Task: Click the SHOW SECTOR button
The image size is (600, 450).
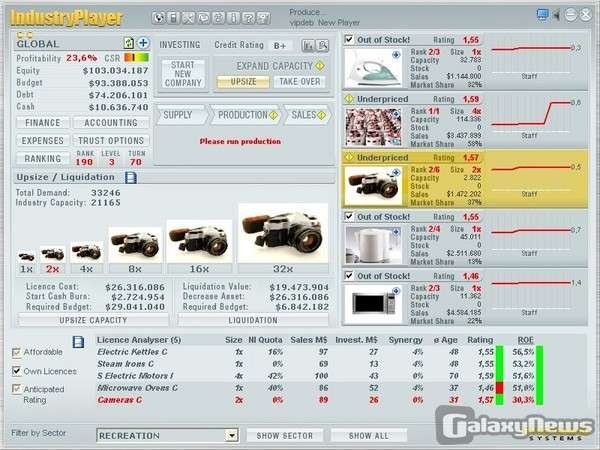Action: pos(285,435)
